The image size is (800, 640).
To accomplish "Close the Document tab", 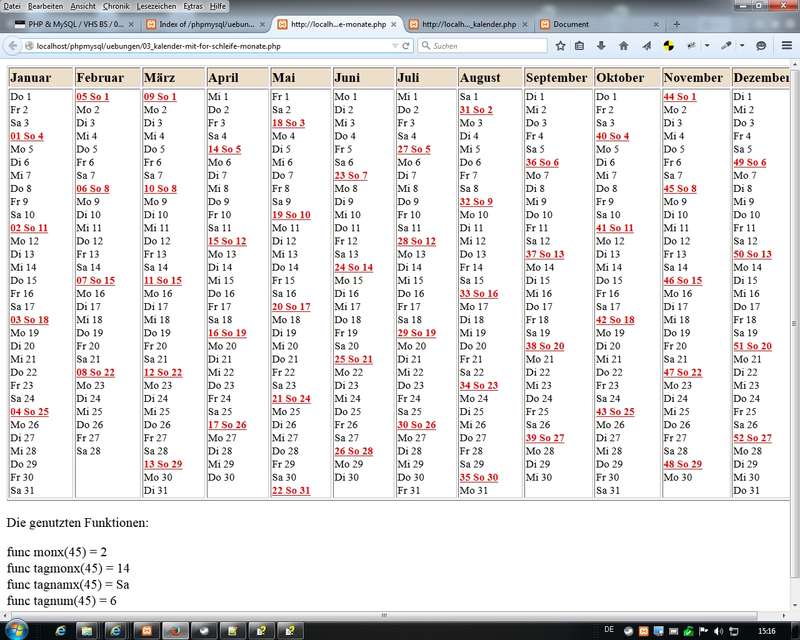I will (656, 24).
